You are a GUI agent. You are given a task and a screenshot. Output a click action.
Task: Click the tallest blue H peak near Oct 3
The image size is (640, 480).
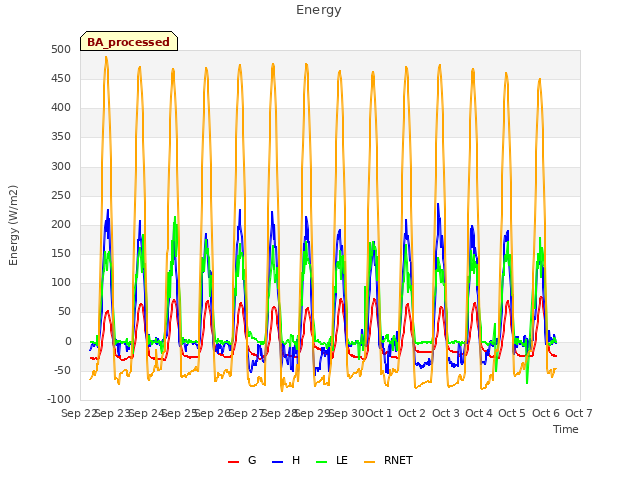(438, 204)
